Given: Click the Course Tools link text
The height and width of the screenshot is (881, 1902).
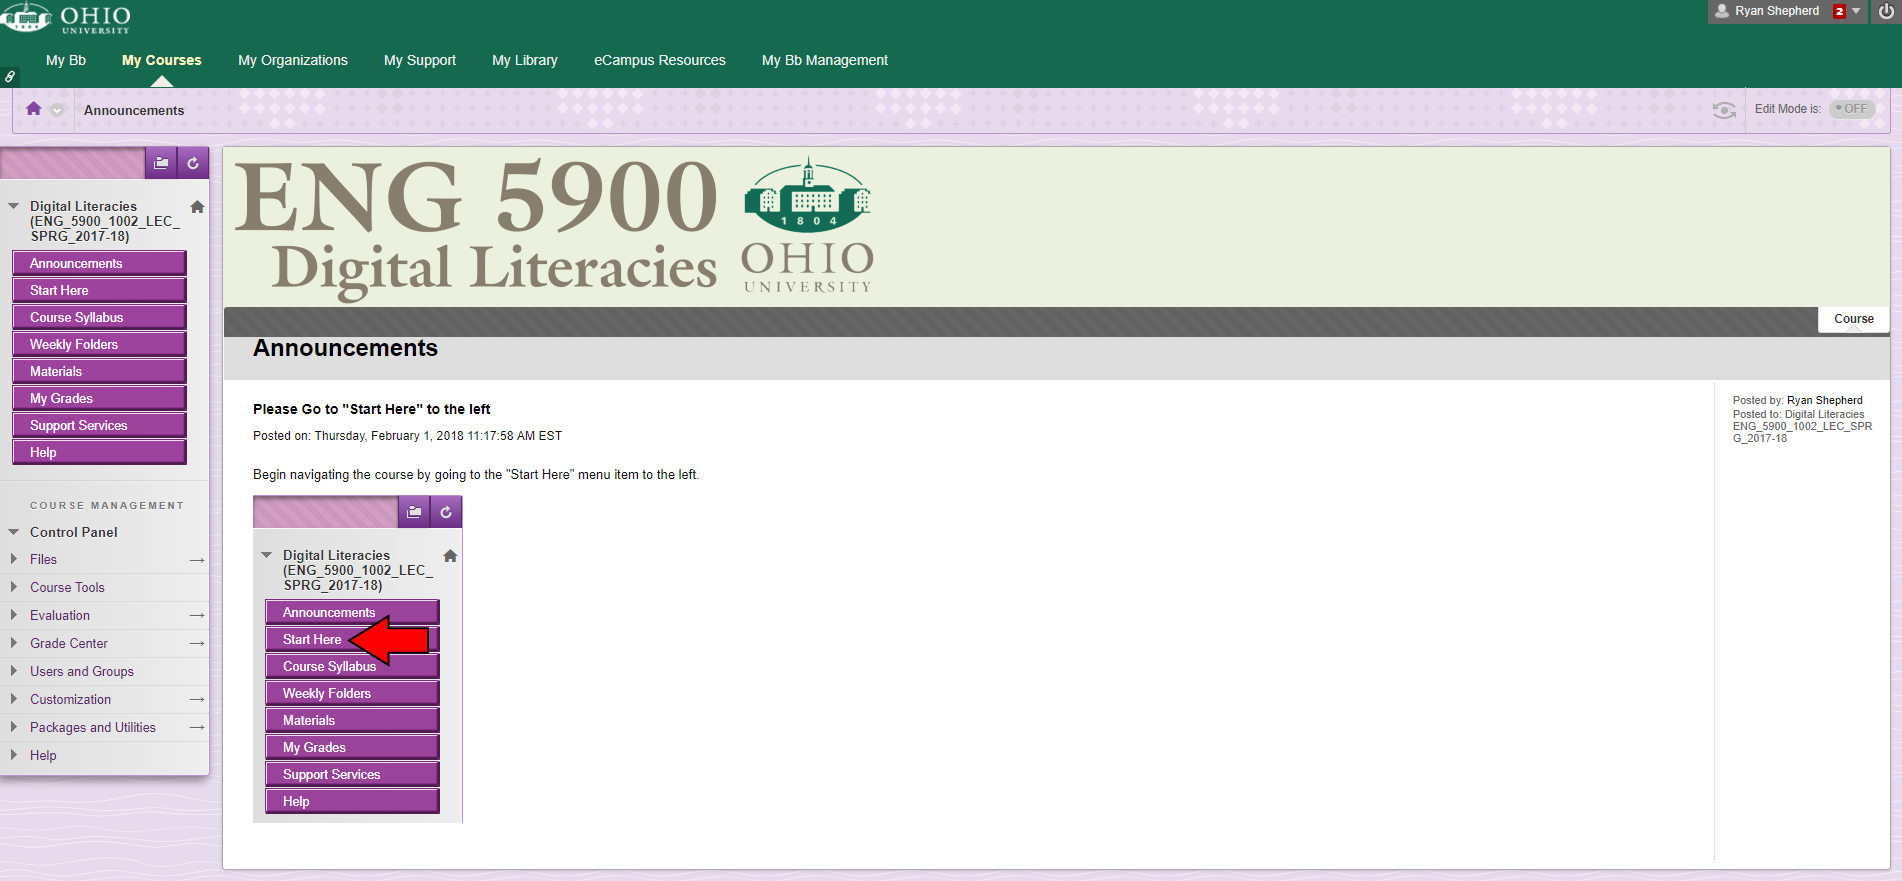Looking at the screenshot, I should [67, 587].
